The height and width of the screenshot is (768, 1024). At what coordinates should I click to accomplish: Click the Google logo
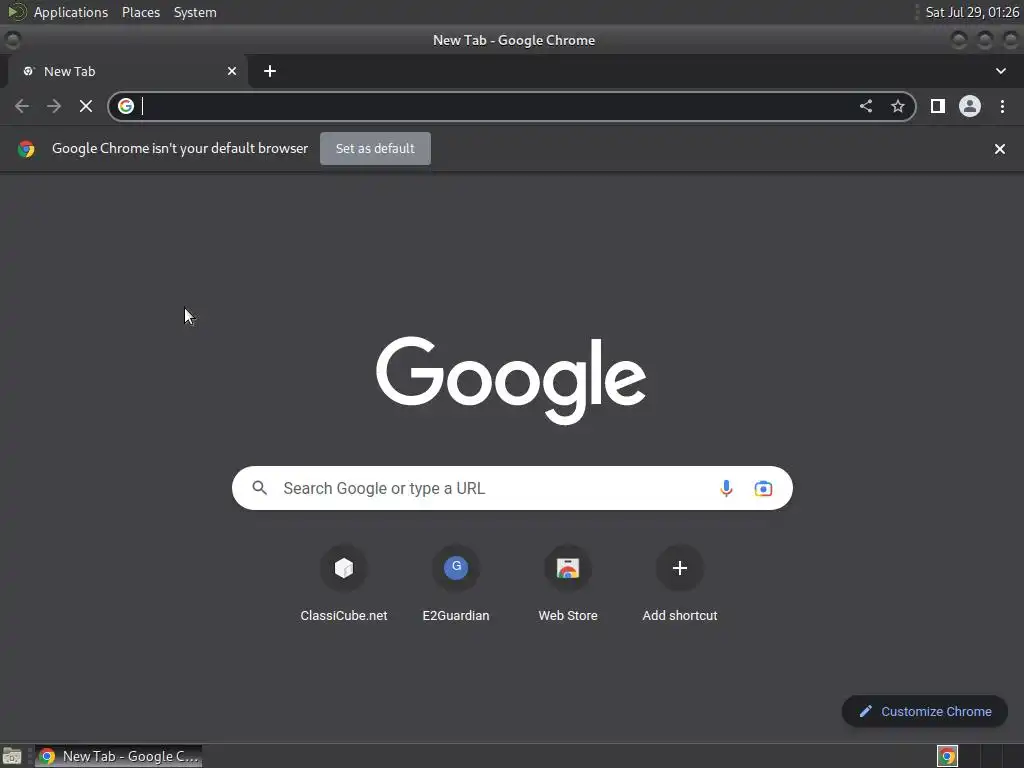(x=511, y=379)
